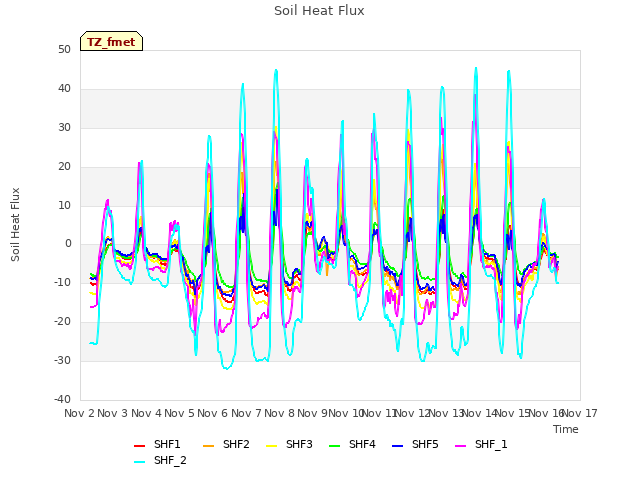The height and width of the screenshot is (480, 640).
Task: Click the cyan SHF_2 minimum near Nov 6
Action: click(226, 369)
